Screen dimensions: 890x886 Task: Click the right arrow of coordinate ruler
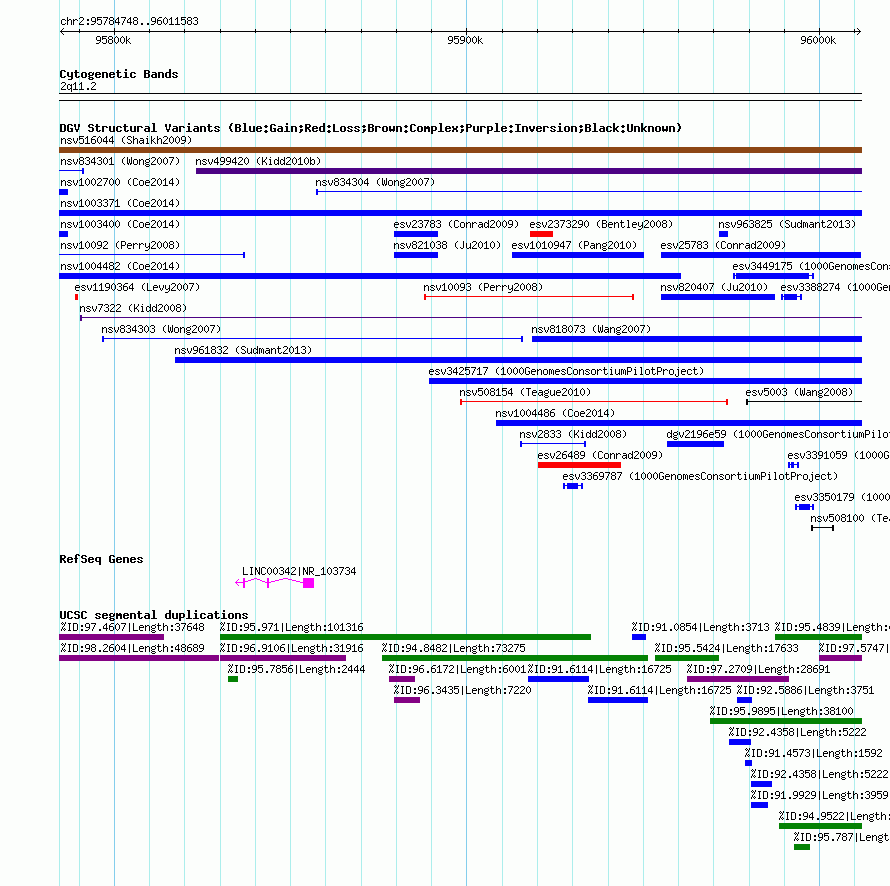(858, 31)
